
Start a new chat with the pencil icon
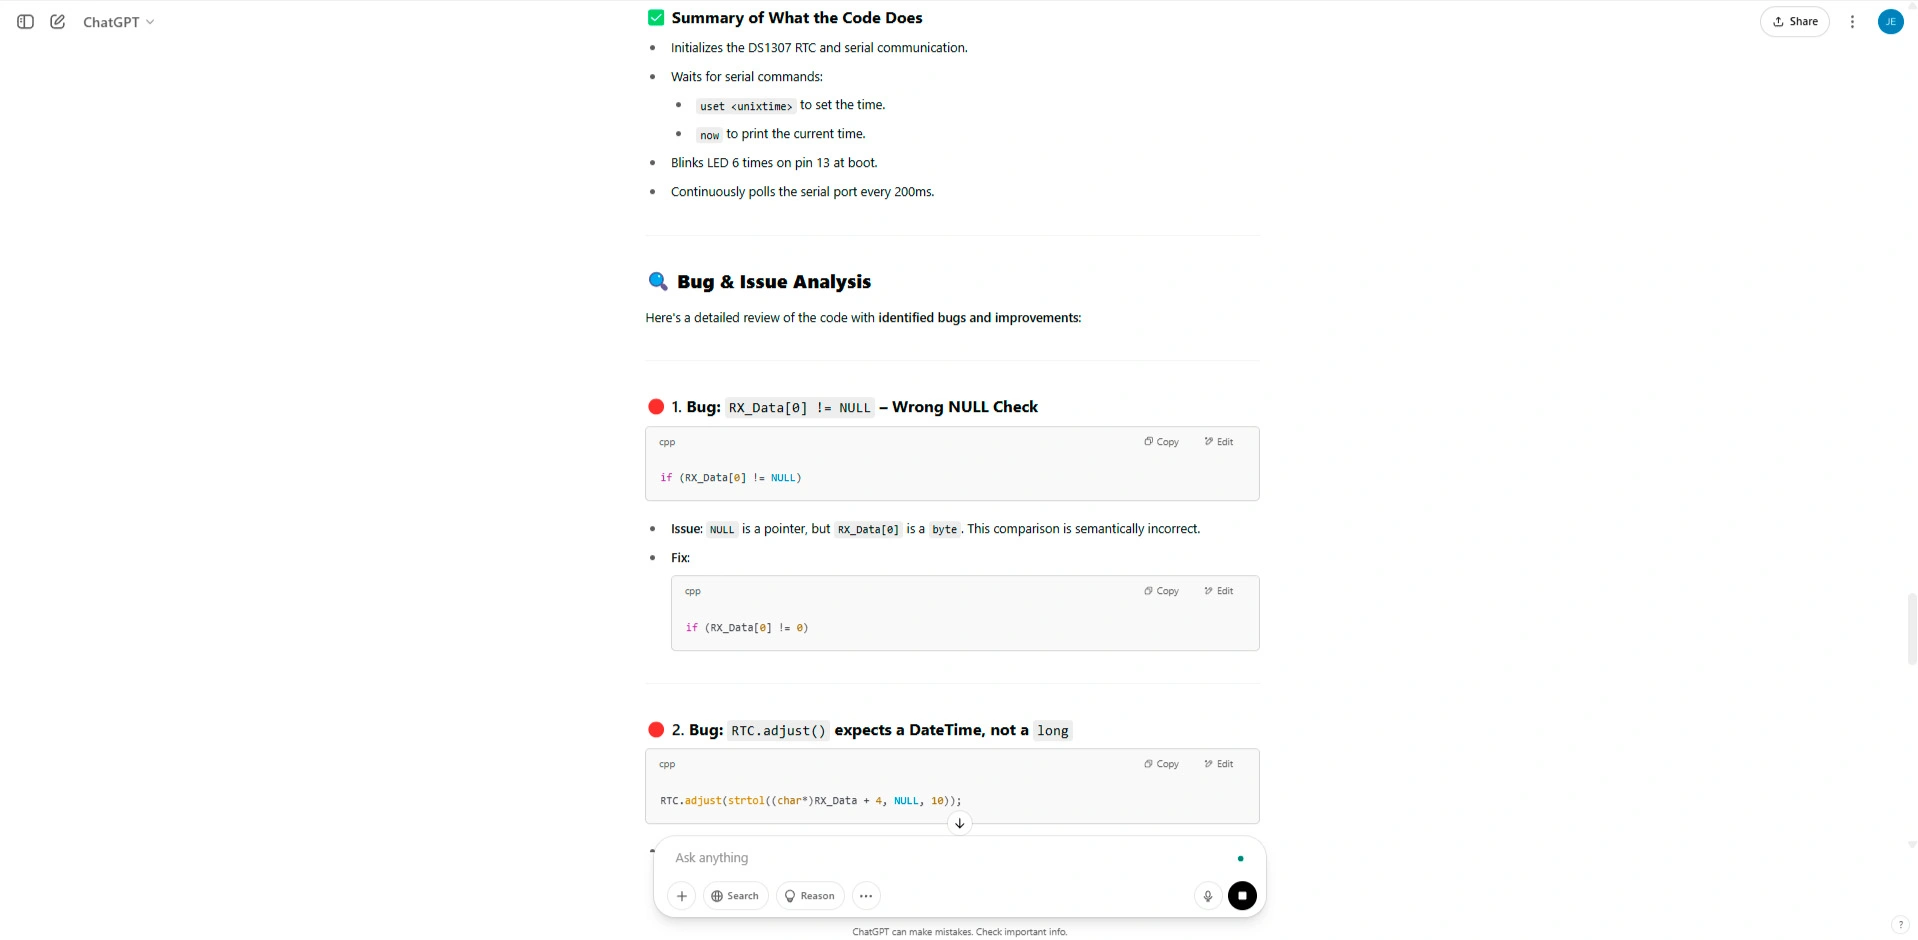click(x=58, y=22)
